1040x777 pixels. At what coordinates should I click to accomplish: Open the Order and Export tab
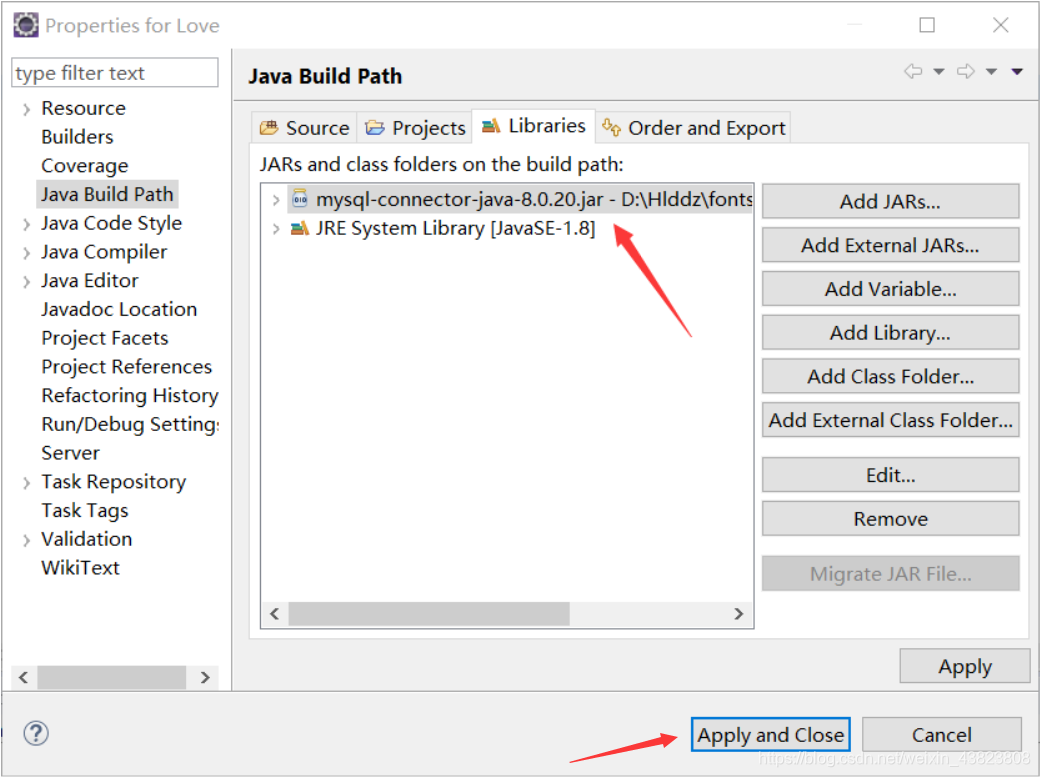click(x=694, y=128)
